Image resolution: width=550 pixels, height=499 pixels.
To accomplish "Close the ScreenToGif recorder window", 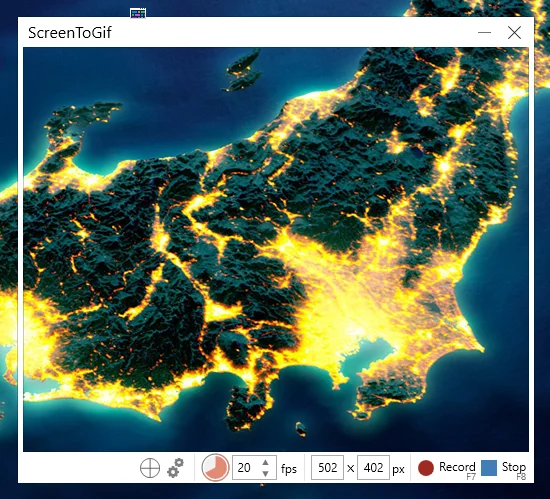I will (x=514, y=33).
